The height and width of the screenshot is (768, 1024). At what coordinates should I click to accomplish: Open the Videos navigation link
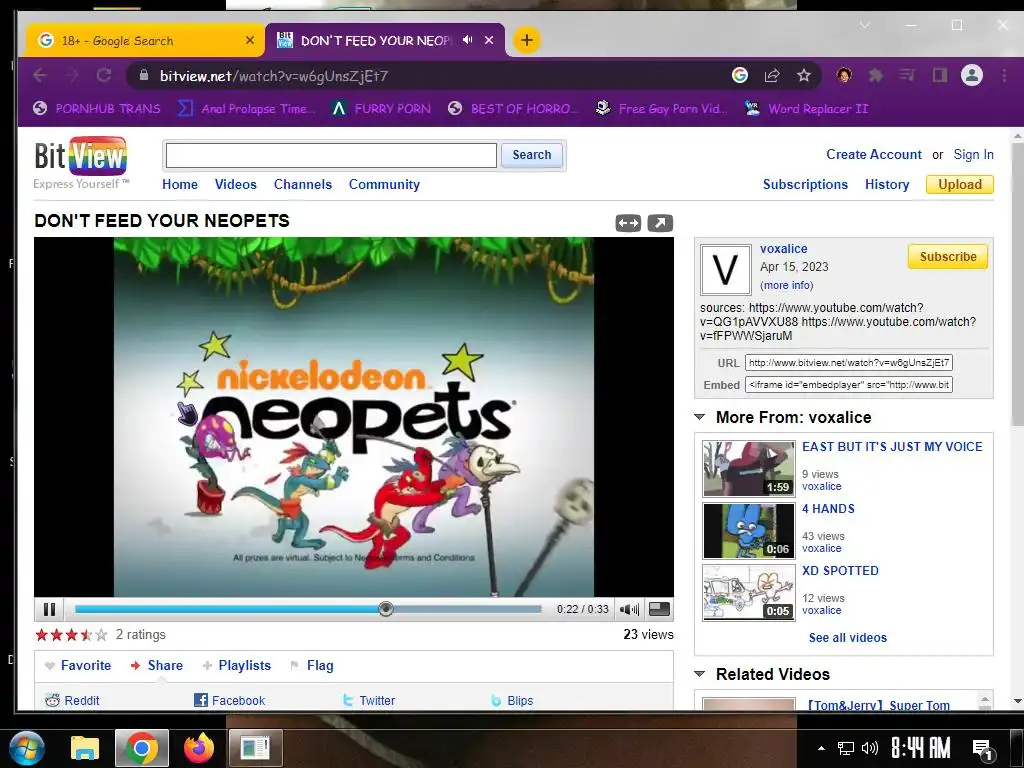pyautogui.click(x=236, y=185)
